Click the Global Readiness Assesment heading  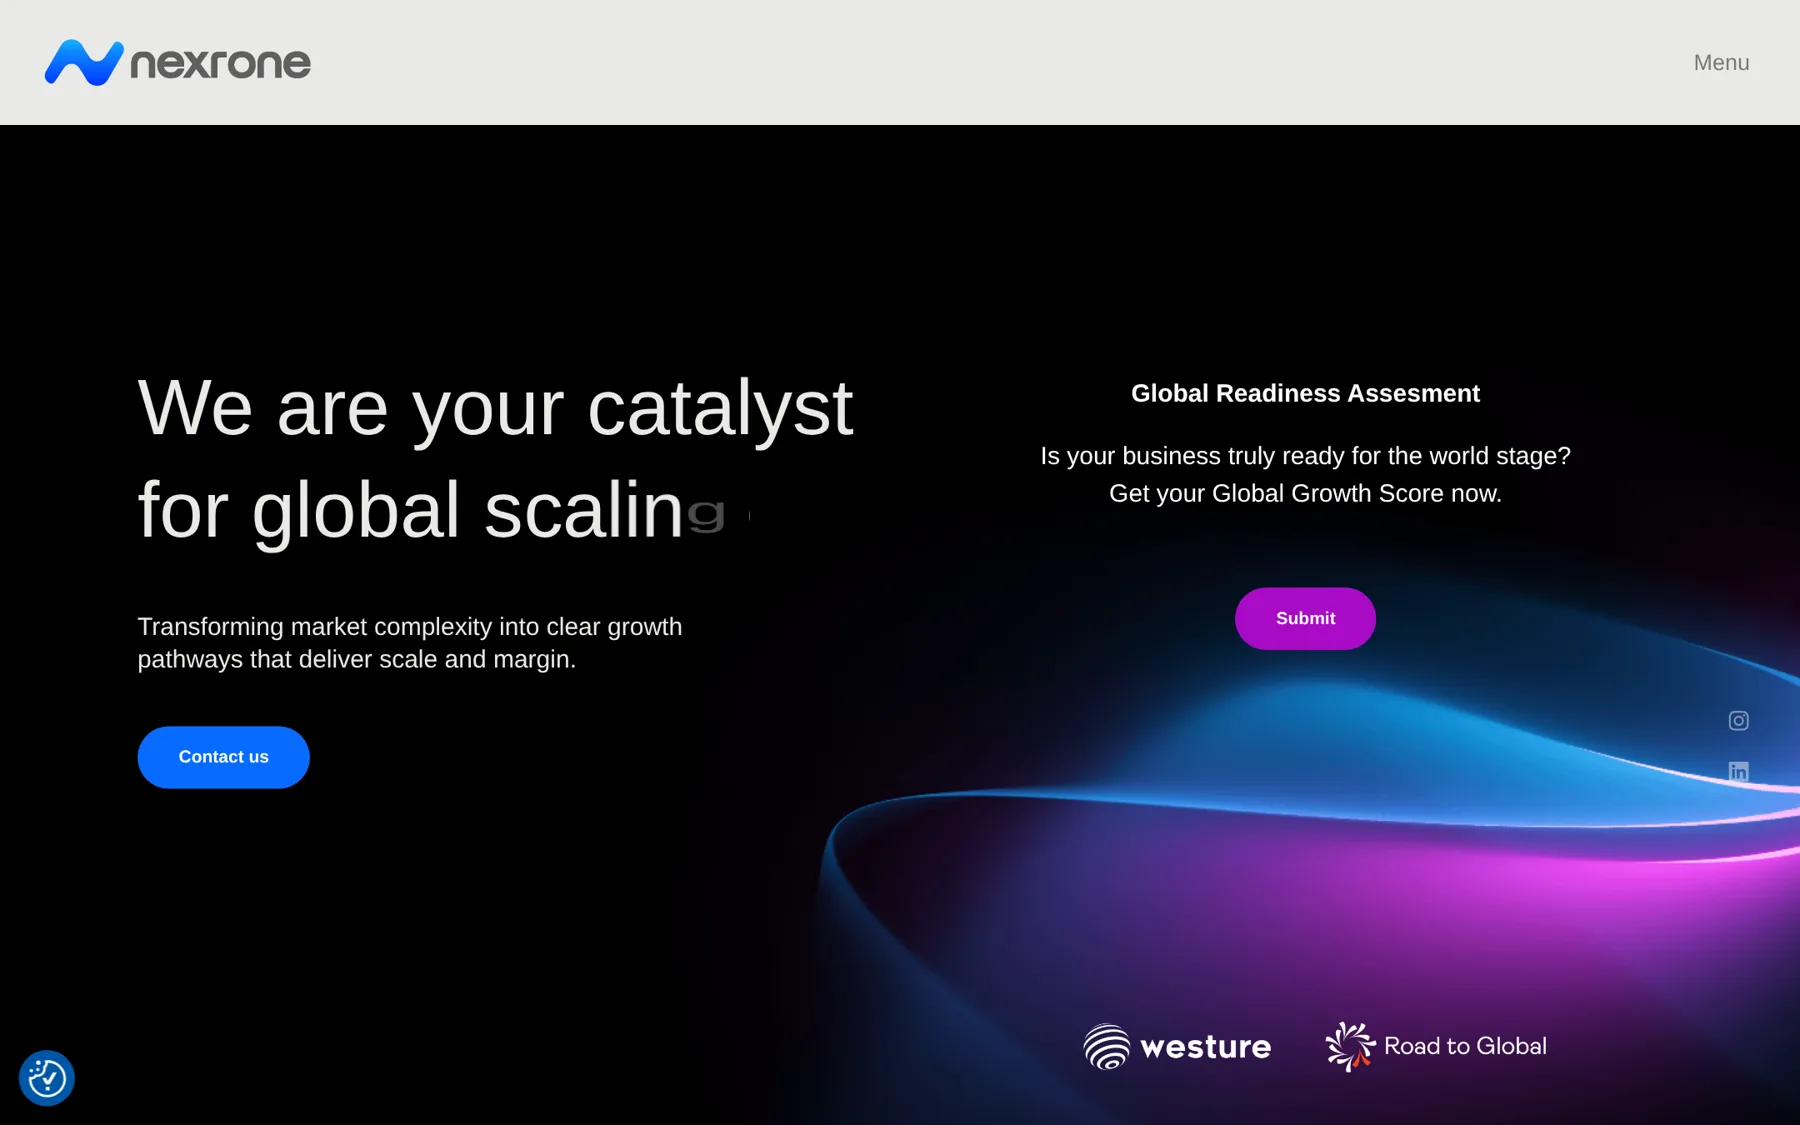click(1305, 394)
